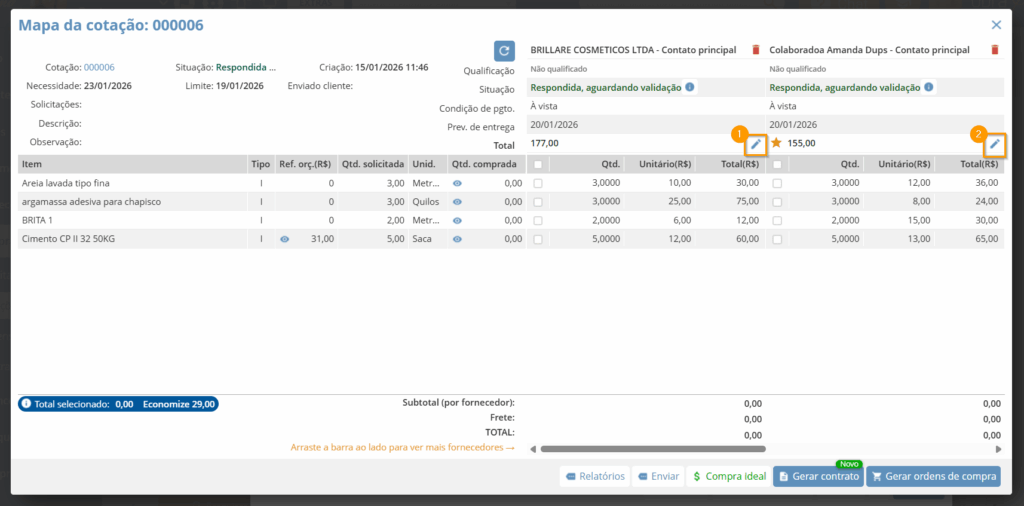The height and width of the screenshot is (506, 1024).
Task: Edit Amanda Dups quote with pencil icon
Action: (x=994, y=144)
